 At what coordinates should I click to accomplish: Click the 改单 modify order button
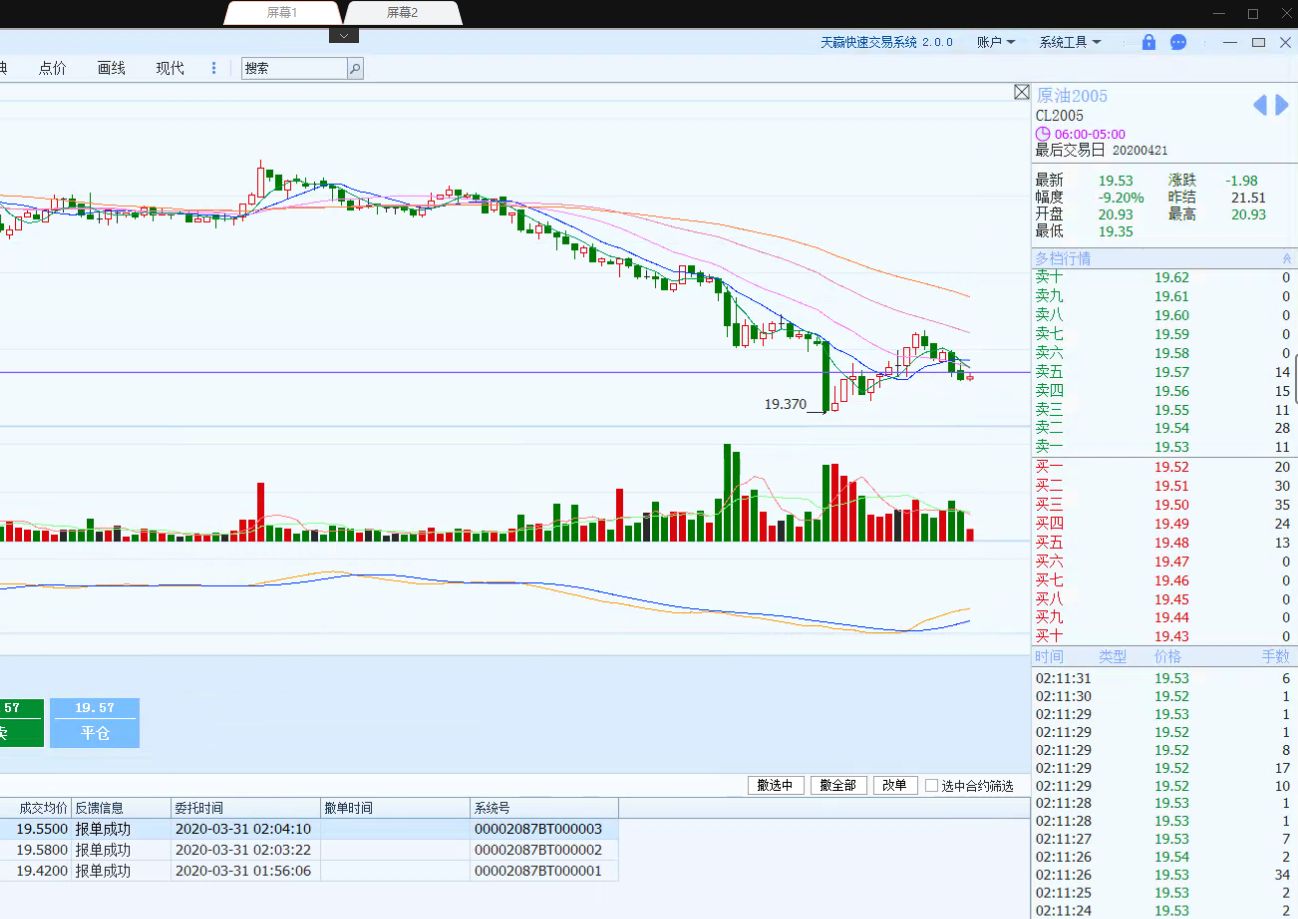895,786
